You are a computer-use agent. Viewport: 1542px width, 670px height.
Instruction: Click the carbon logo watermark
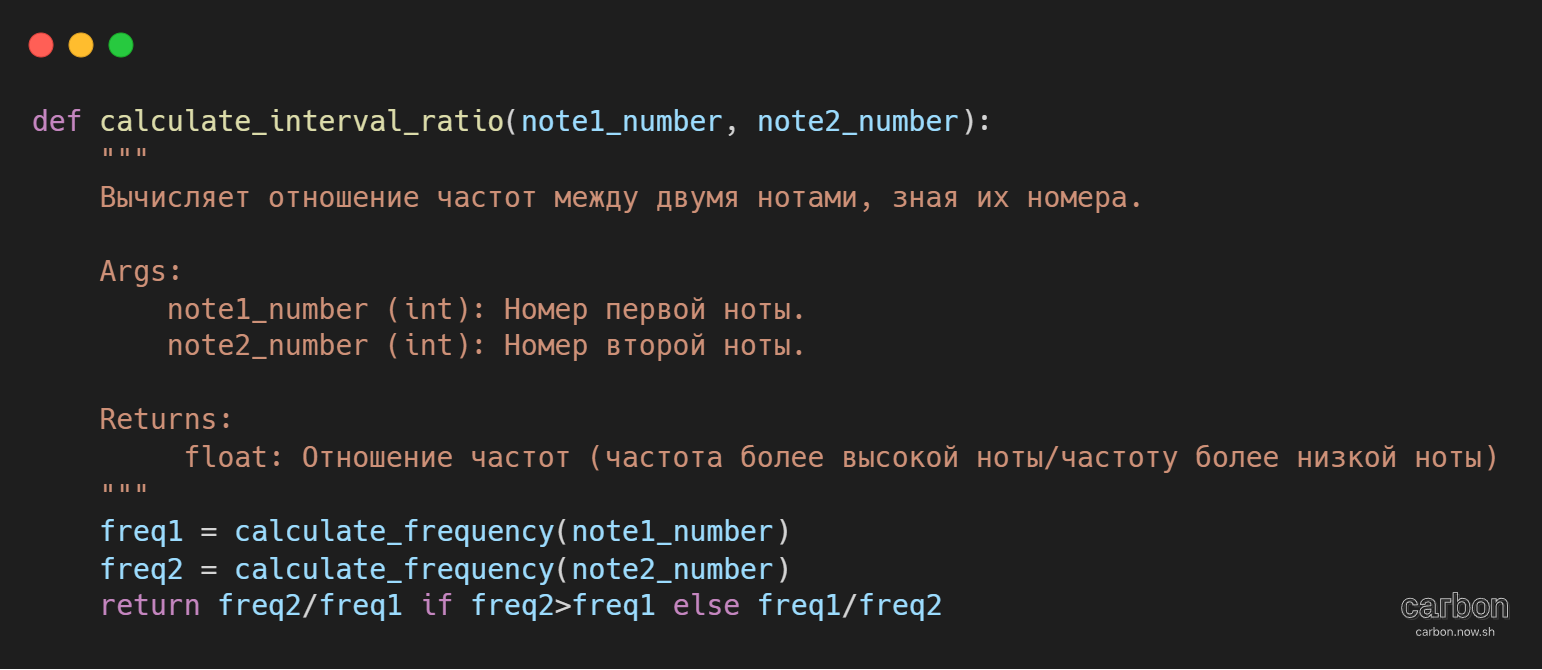click(1455, 606)
